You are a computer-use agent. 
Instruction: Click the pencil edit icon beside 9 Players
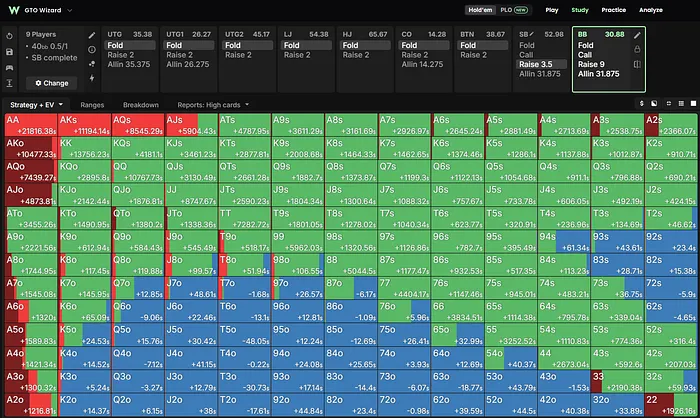92,35
